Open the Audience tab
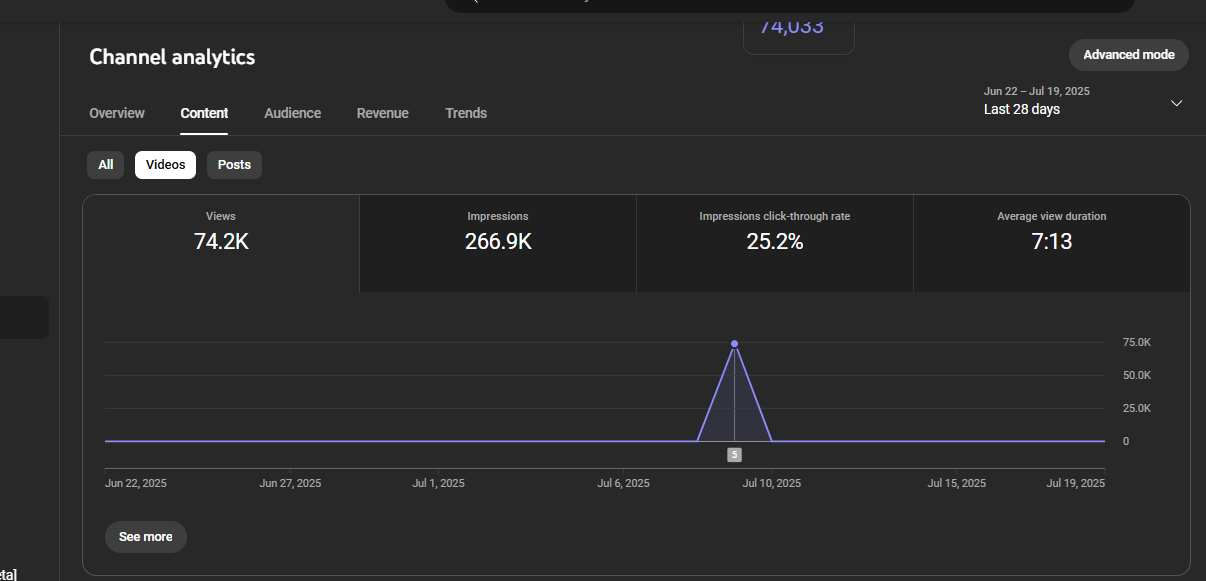Viewport: 1206px width, 581px height. click(292, 113)
